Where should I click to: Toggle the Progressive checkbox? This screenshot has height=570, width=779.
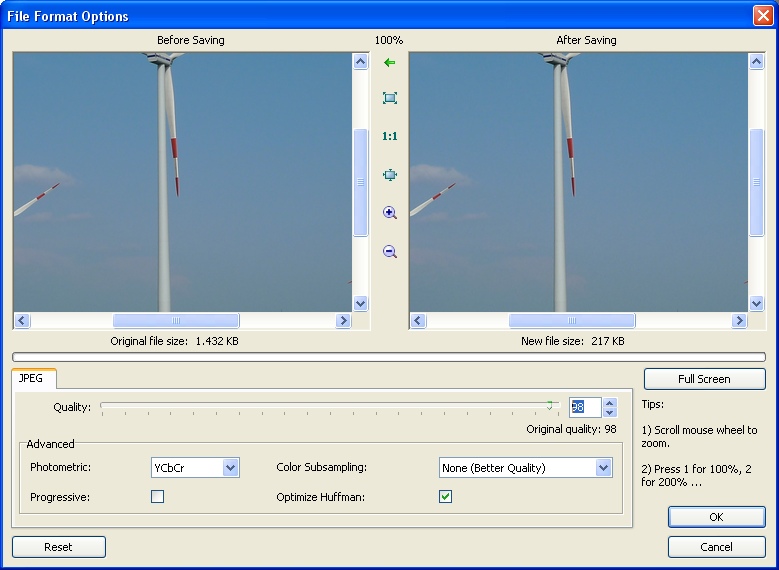click(157, 496)
